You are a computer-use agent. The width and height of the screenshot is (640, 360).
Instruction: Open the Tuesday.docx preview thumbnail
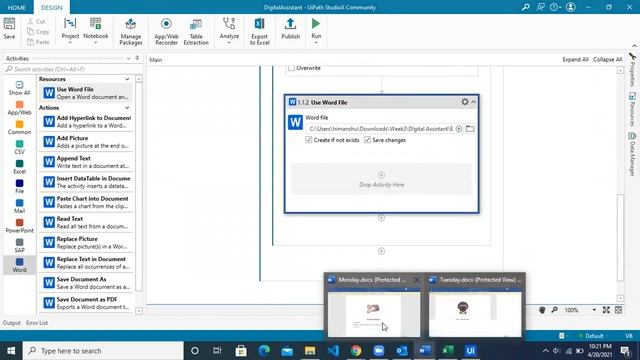click(475, 313)
